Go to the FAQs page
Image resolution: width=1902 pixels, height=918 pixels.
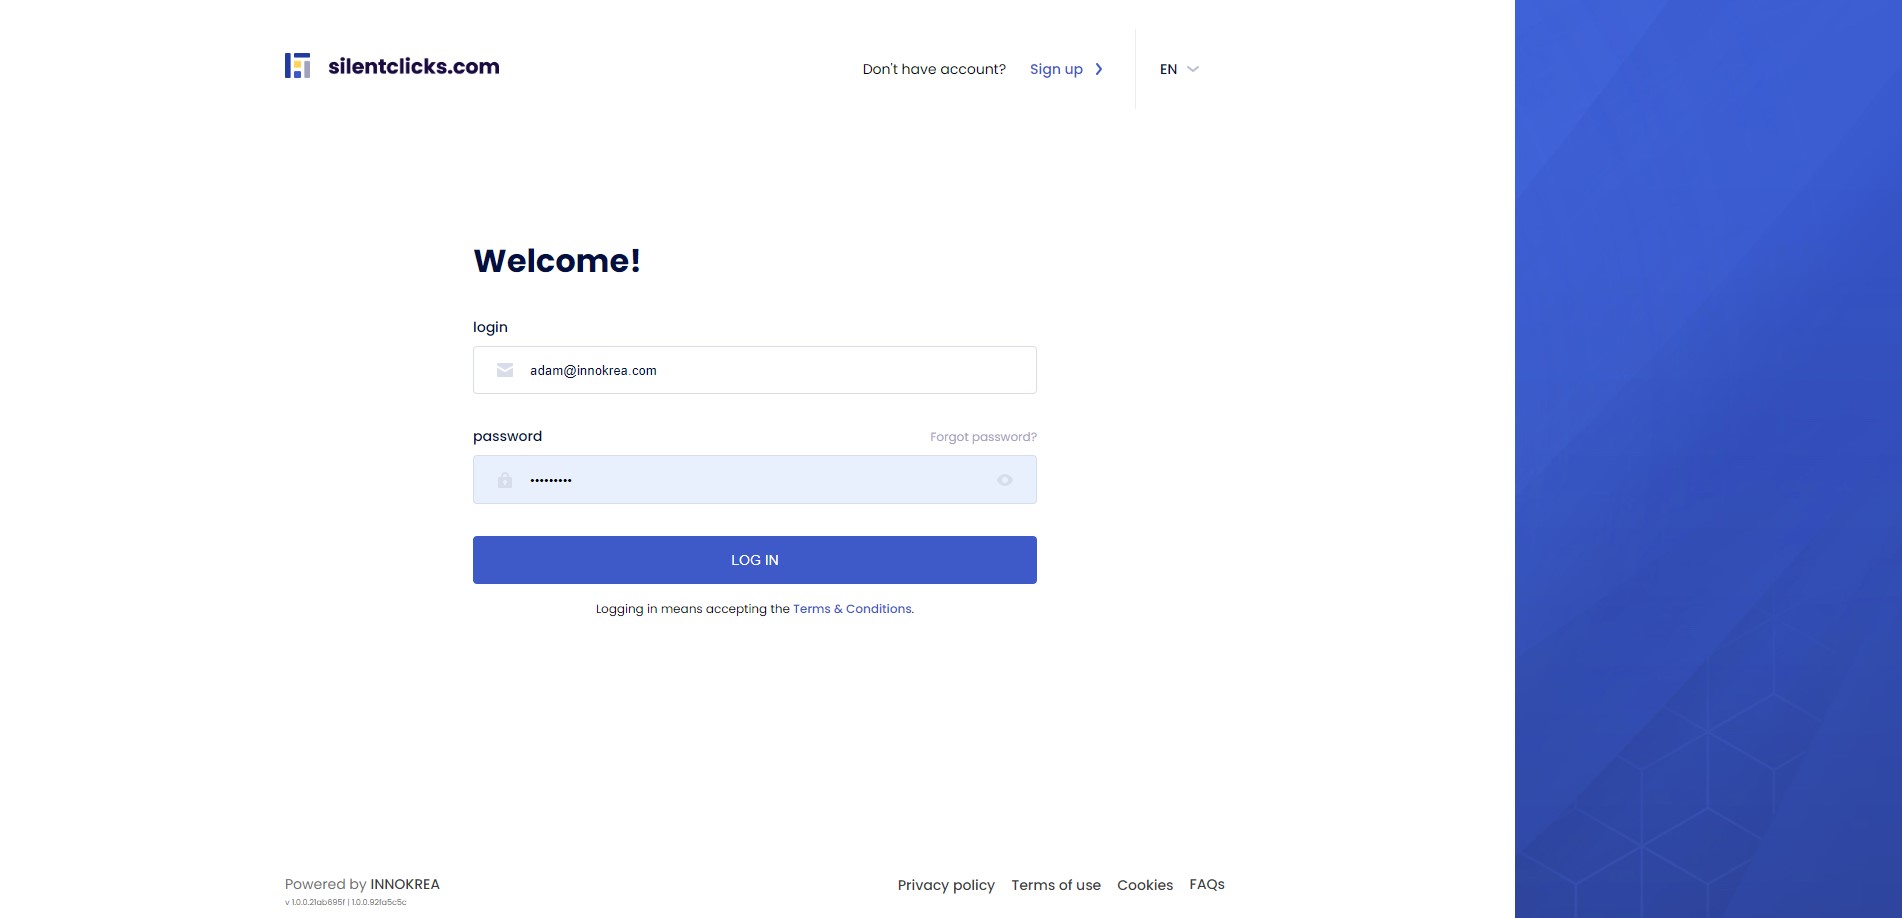tap(1206, 885)
